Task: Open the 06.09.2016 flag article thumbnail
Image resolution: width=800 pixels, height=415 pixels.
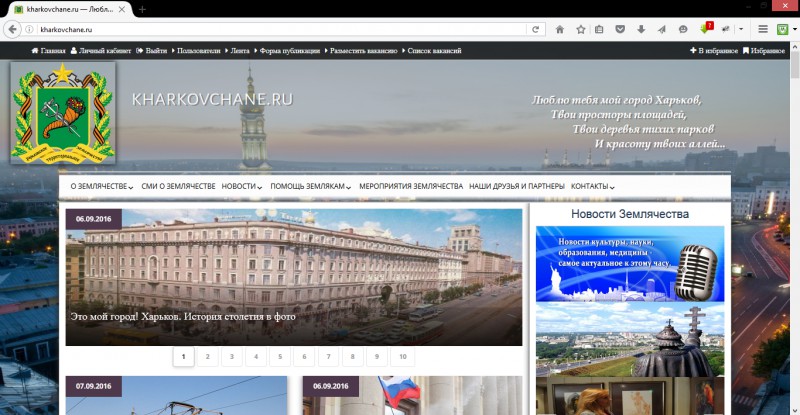Action: coord(412,396)
